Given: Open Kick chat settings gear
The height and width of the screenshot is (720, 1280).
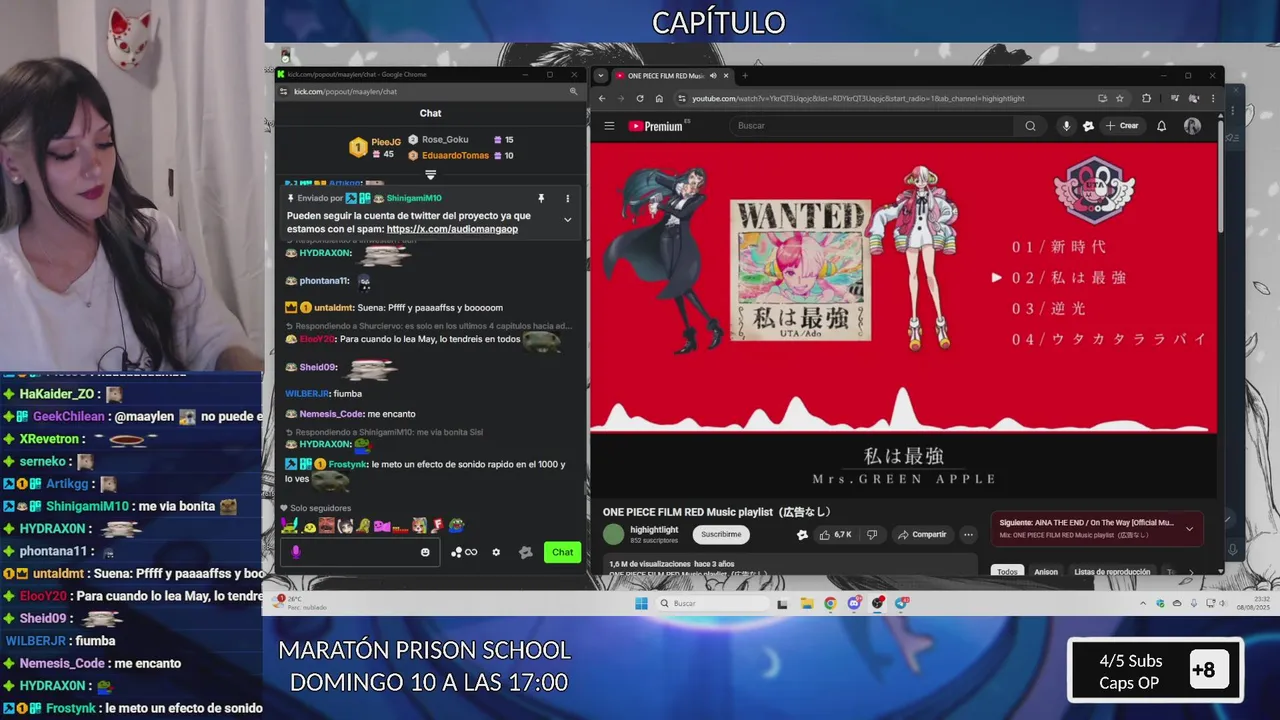Looking at the screenshot, I should [x=496, y=552].
